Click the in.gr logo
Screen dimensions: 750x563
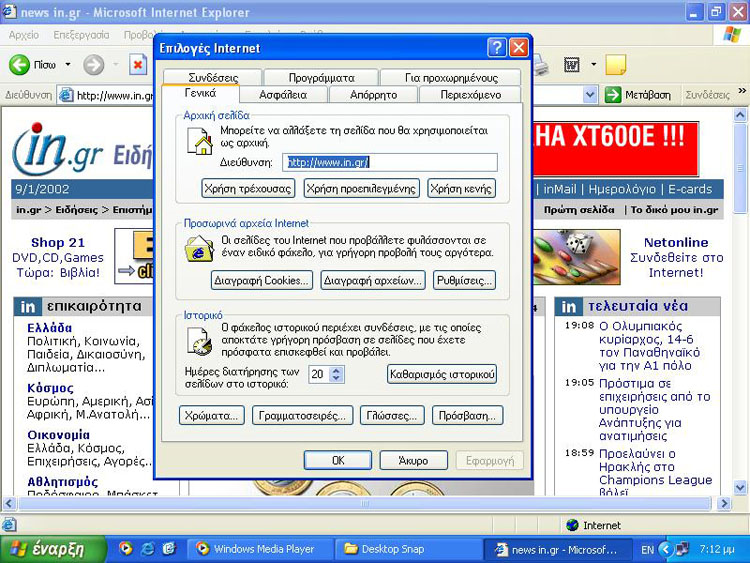57,150
